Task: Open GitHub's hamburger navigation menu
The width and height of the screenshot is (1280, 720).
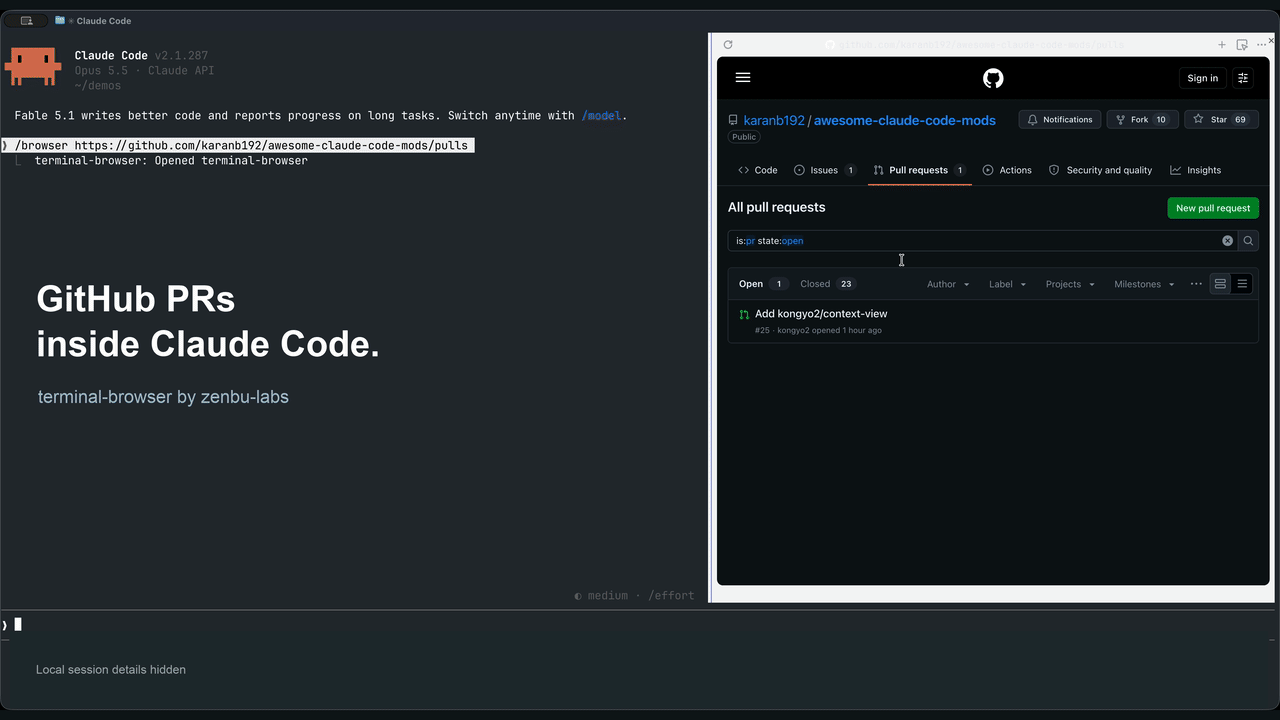Action: tap(743, 77)
